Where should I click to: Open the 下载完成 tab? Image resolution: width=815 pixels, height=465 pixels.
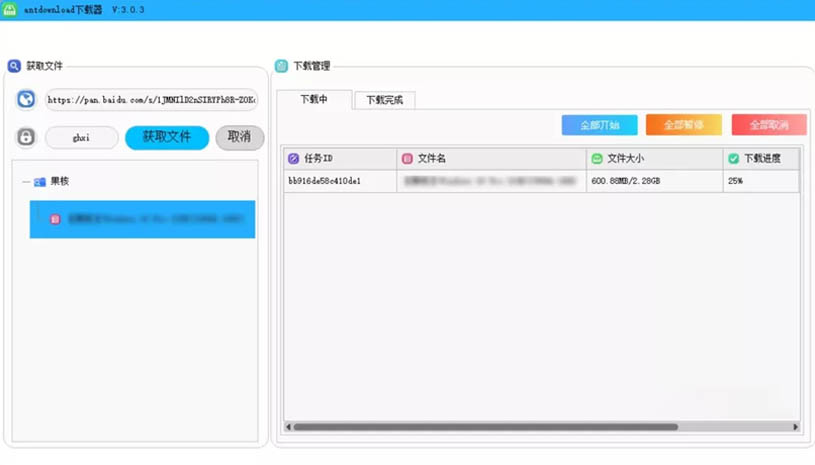384,101
